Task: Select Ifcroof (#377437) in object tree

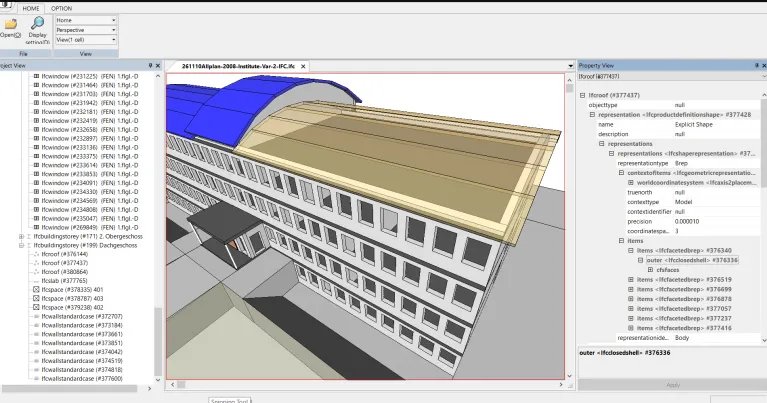Action: point(65,263)
